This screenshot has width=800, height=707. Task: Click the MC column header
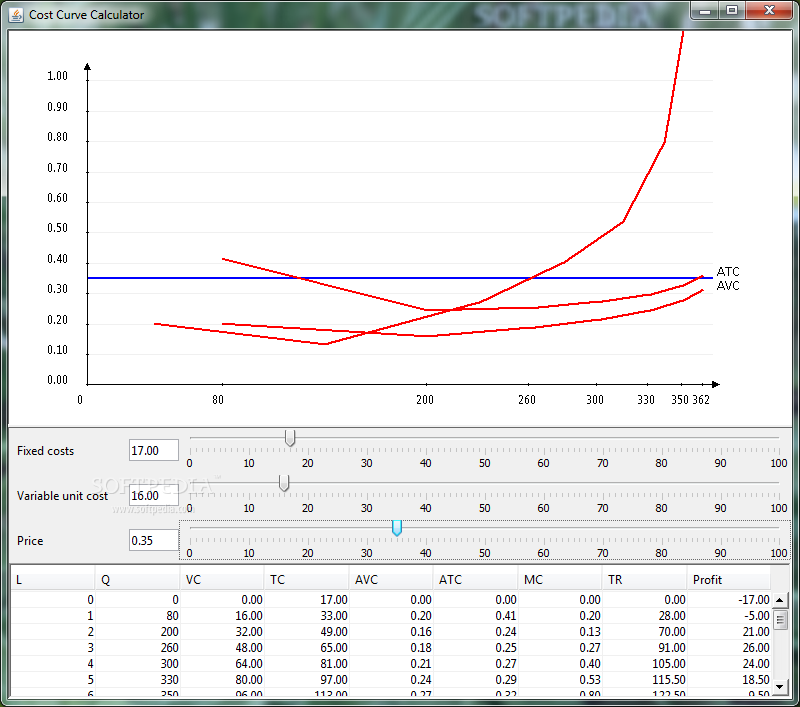pyautogui.click(x=560, y=579)
